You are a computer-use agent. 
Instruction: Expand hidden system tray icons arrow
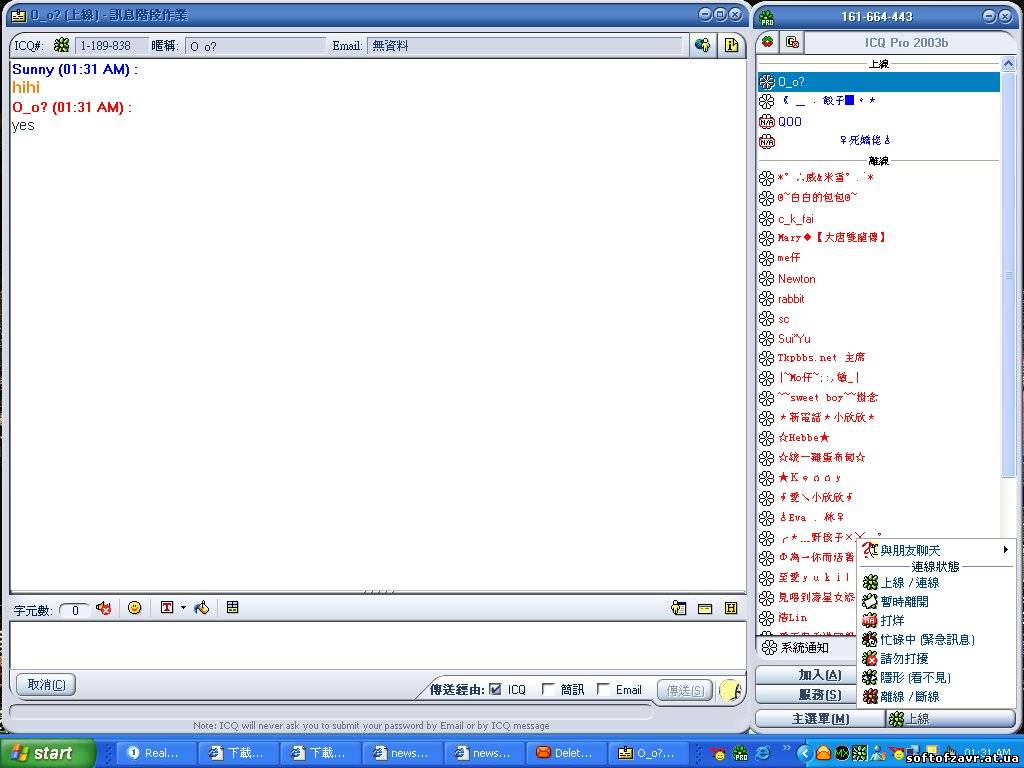click(x=804, y=753)
